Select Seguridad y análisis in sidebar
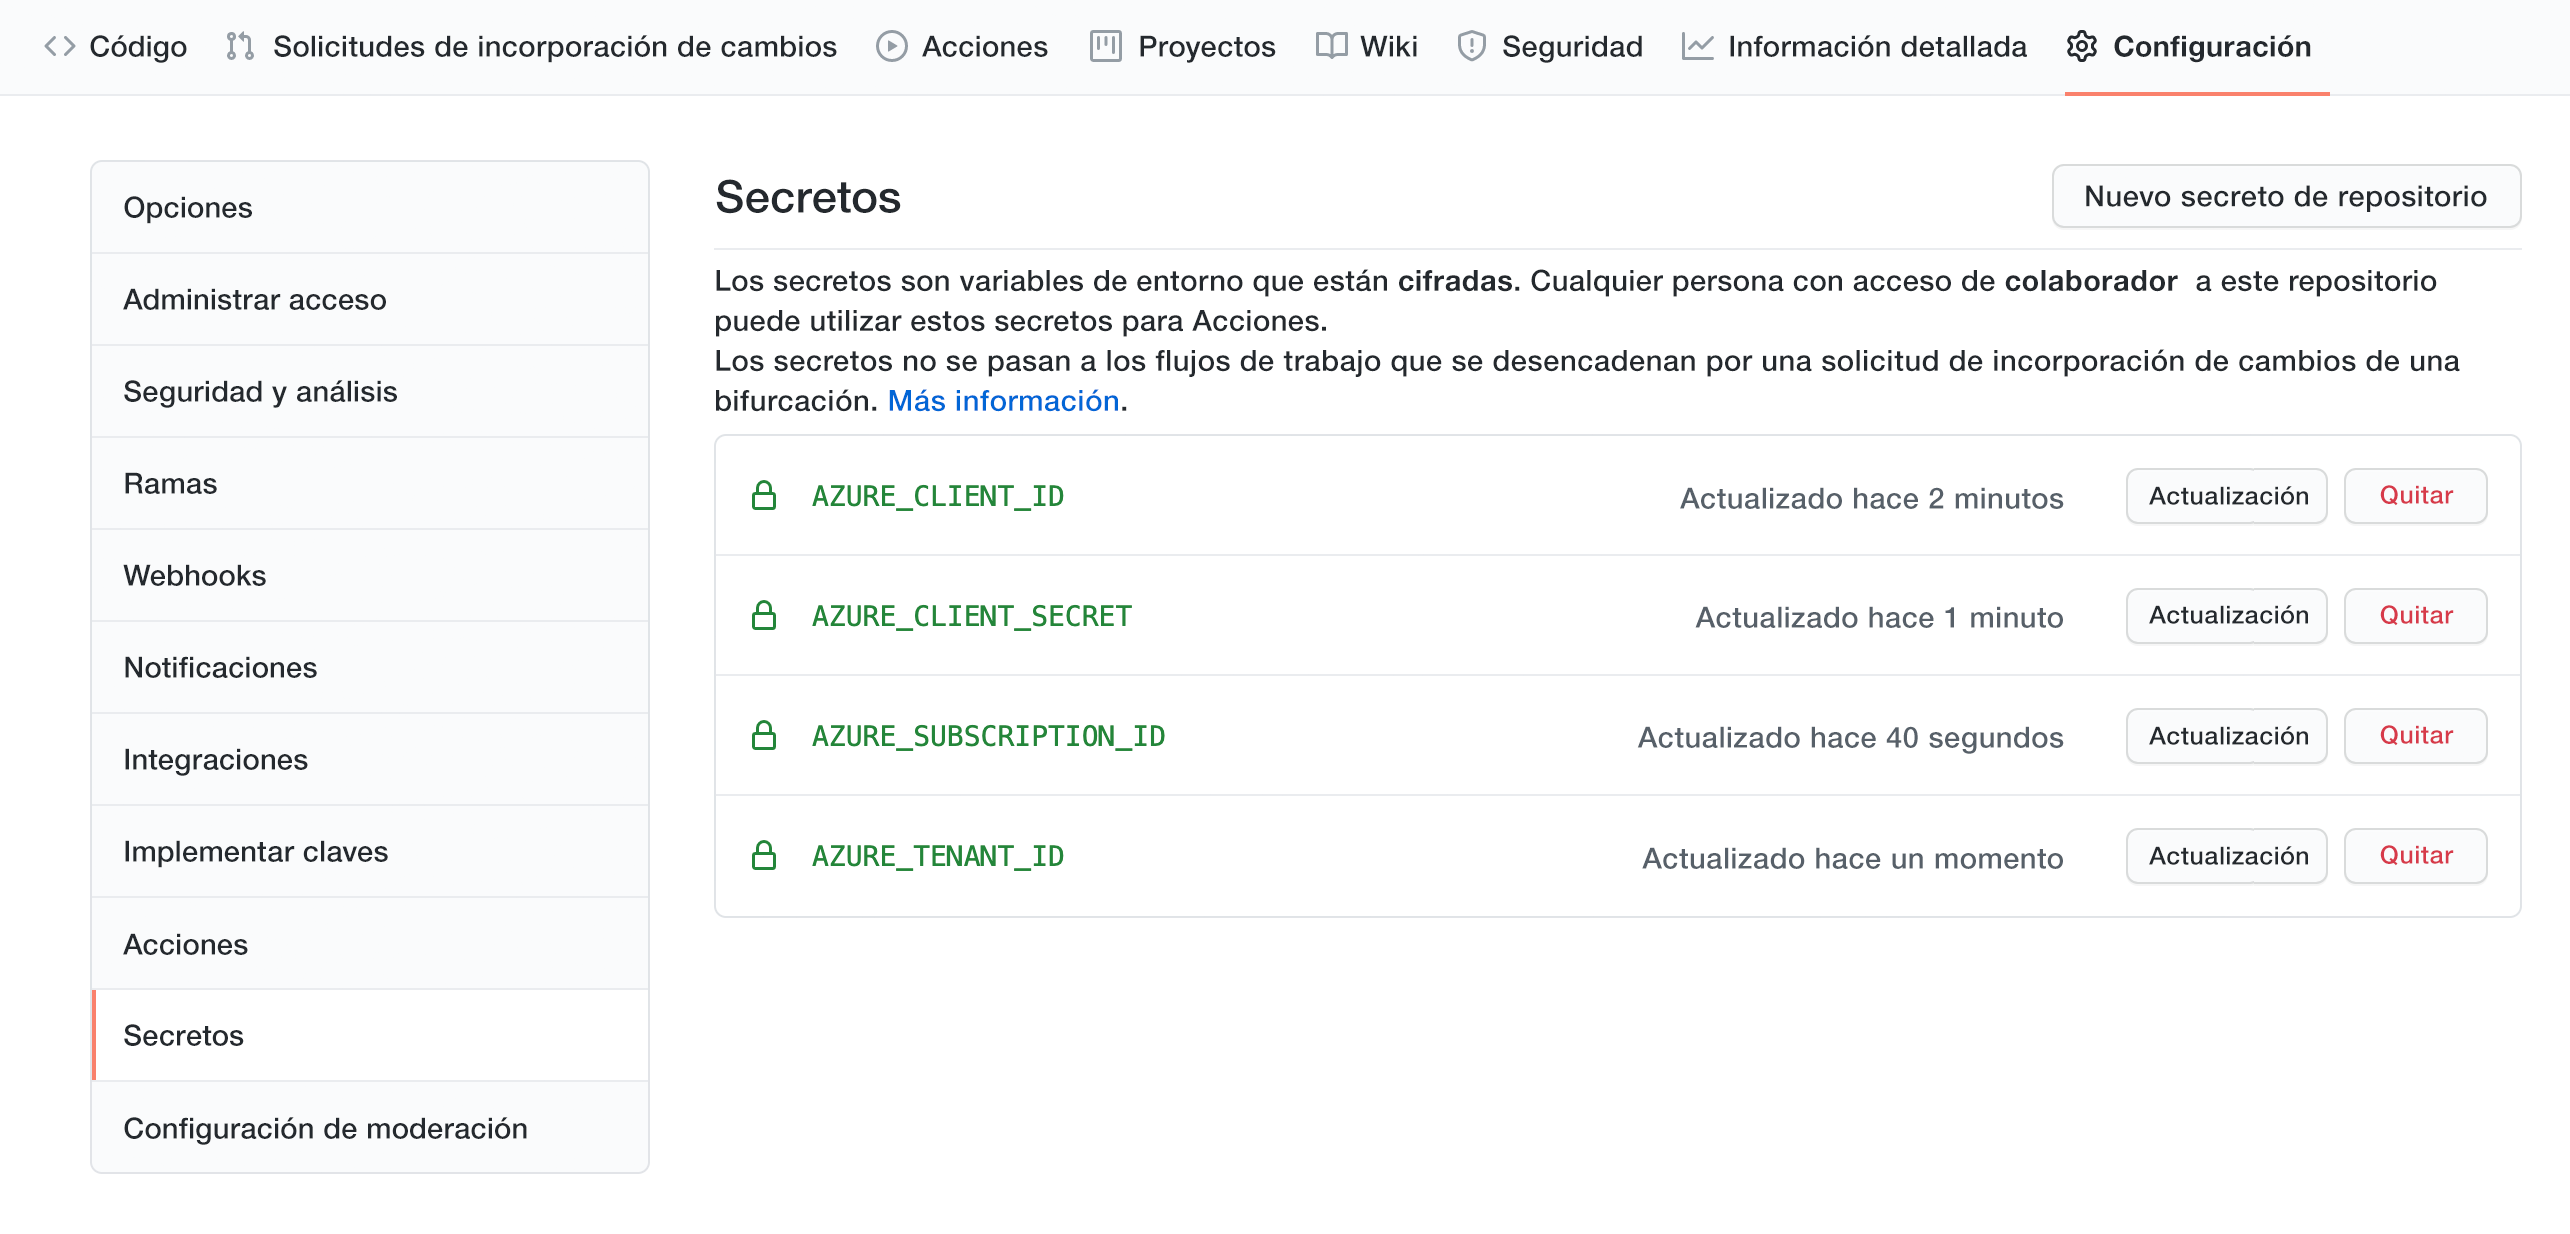This screenshot has height=1234, width=2570. tap(370, 391)
